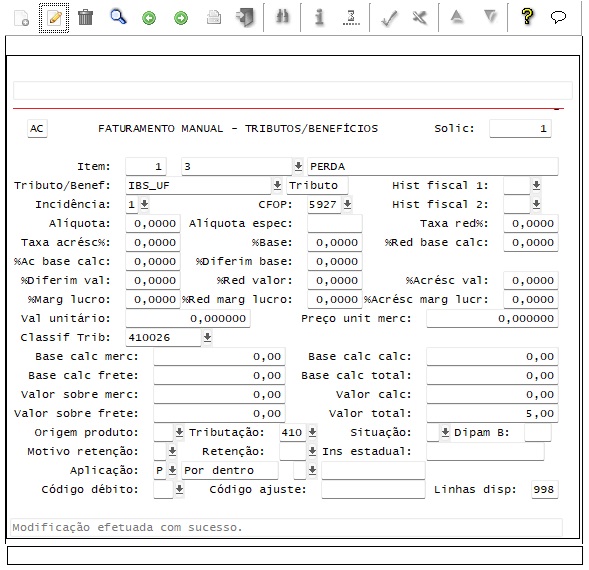Screen dimensions: 589x570
Task: Open the Classif Trib dropdown arrow
Action: (x=207, y=337)
